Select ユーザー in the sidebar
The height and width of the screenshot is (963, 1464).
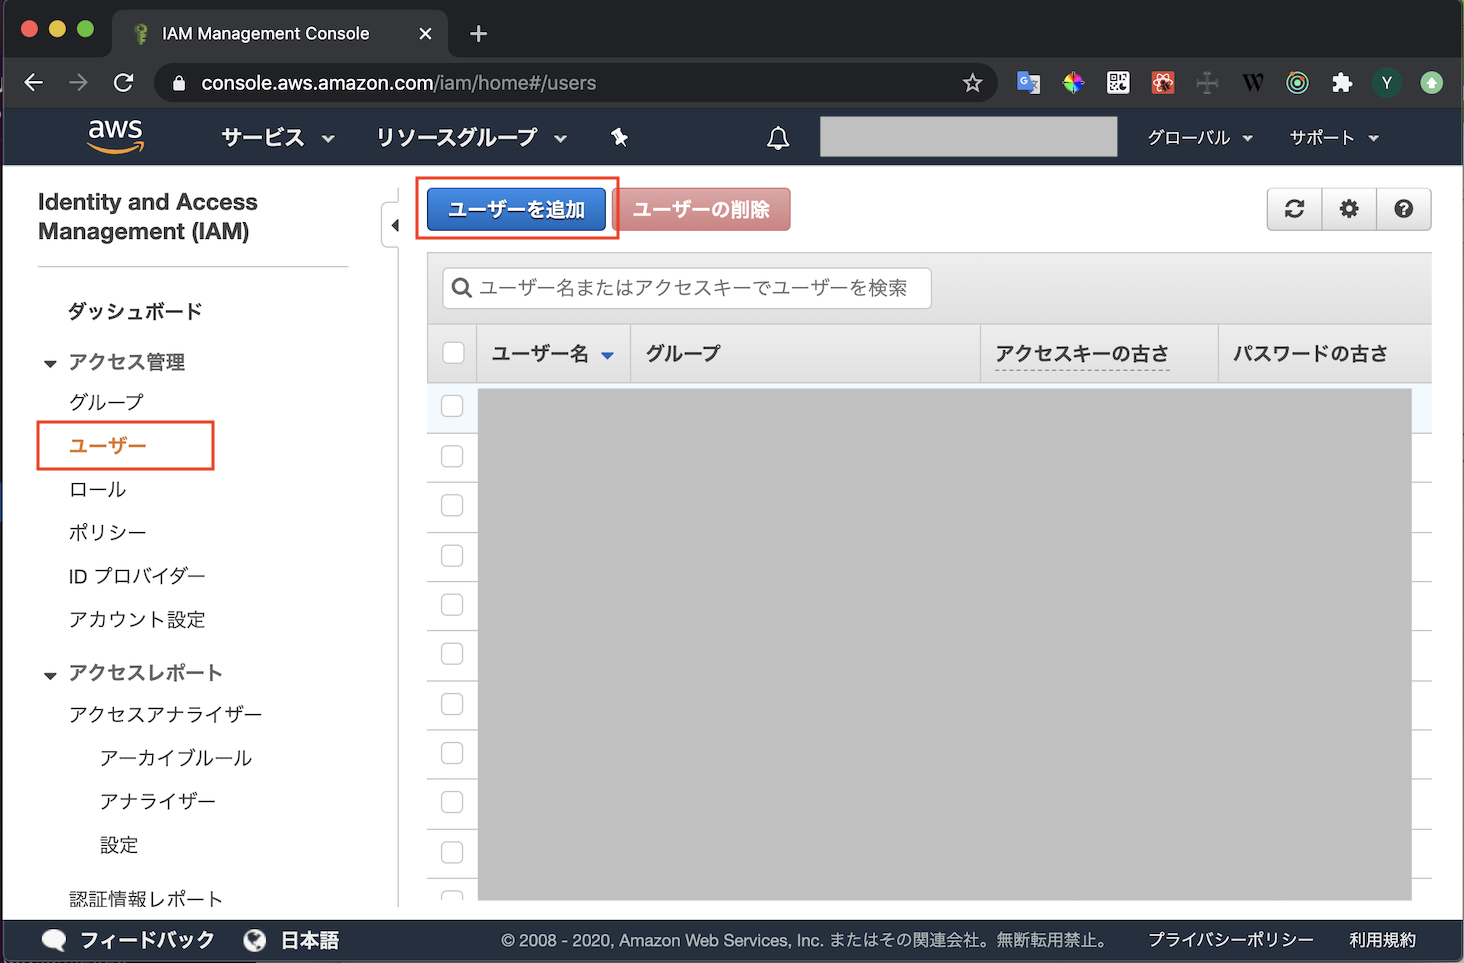tap(107, 445)
